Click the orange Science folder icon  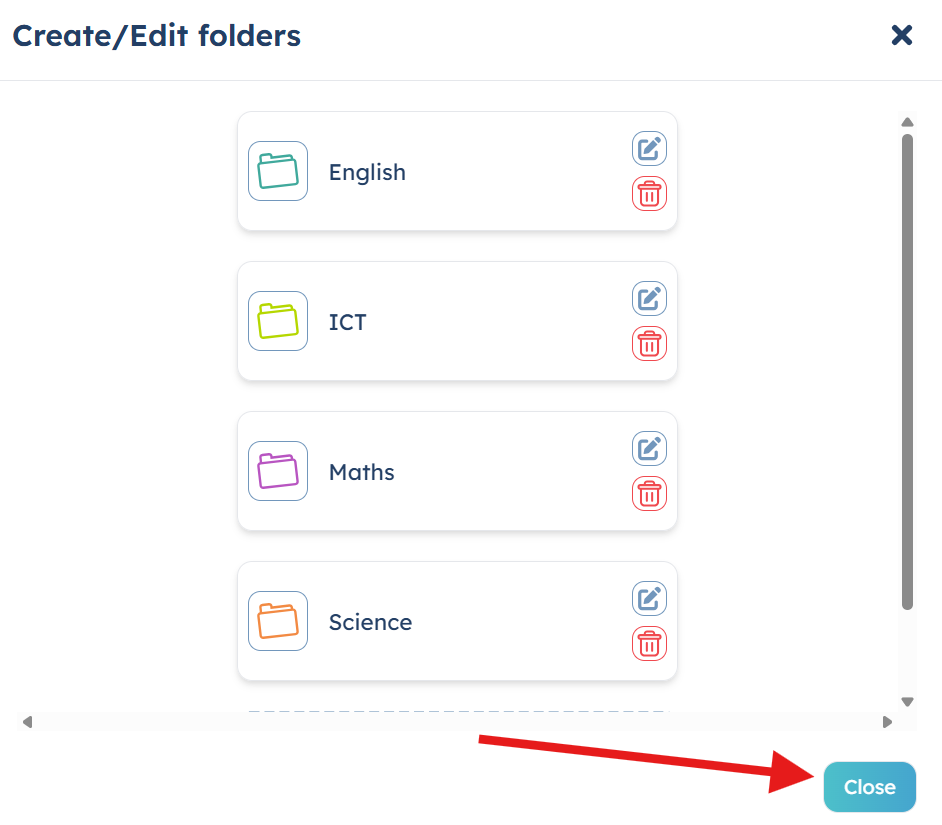pos(278,621)
